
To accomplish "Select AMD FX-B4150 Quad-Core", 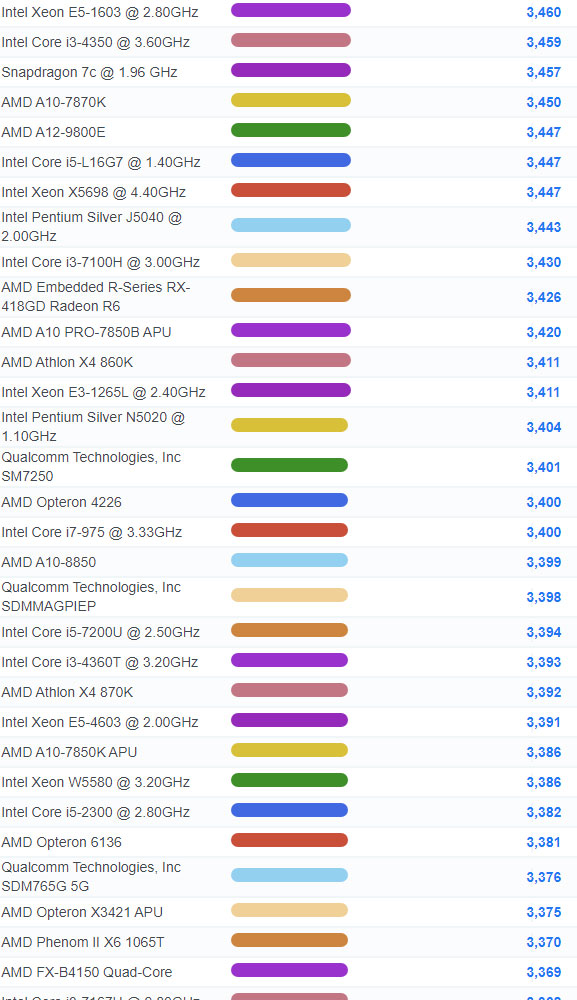I will pyautogui.click(x=87, y=973).
